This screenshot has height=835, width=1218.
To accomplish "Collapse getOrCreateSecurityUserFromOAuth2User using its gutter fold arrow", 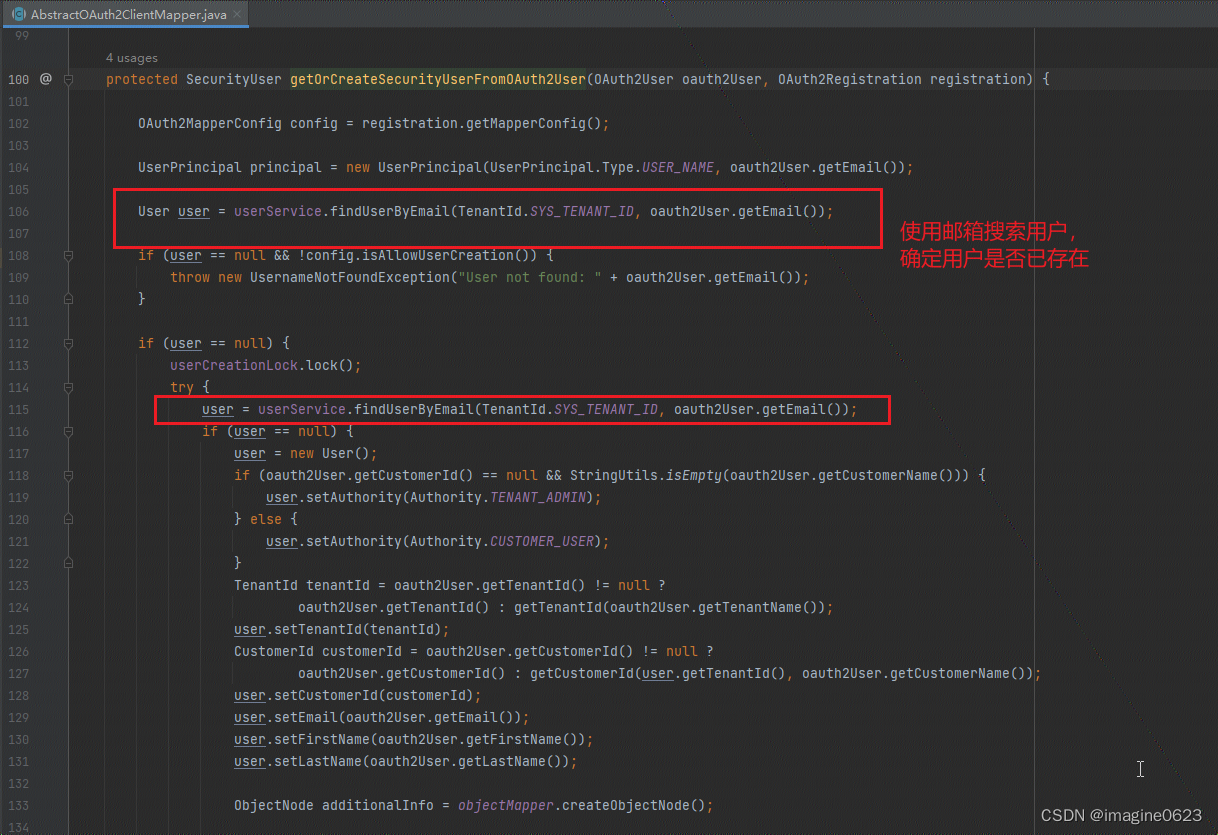I will [66, 79].
